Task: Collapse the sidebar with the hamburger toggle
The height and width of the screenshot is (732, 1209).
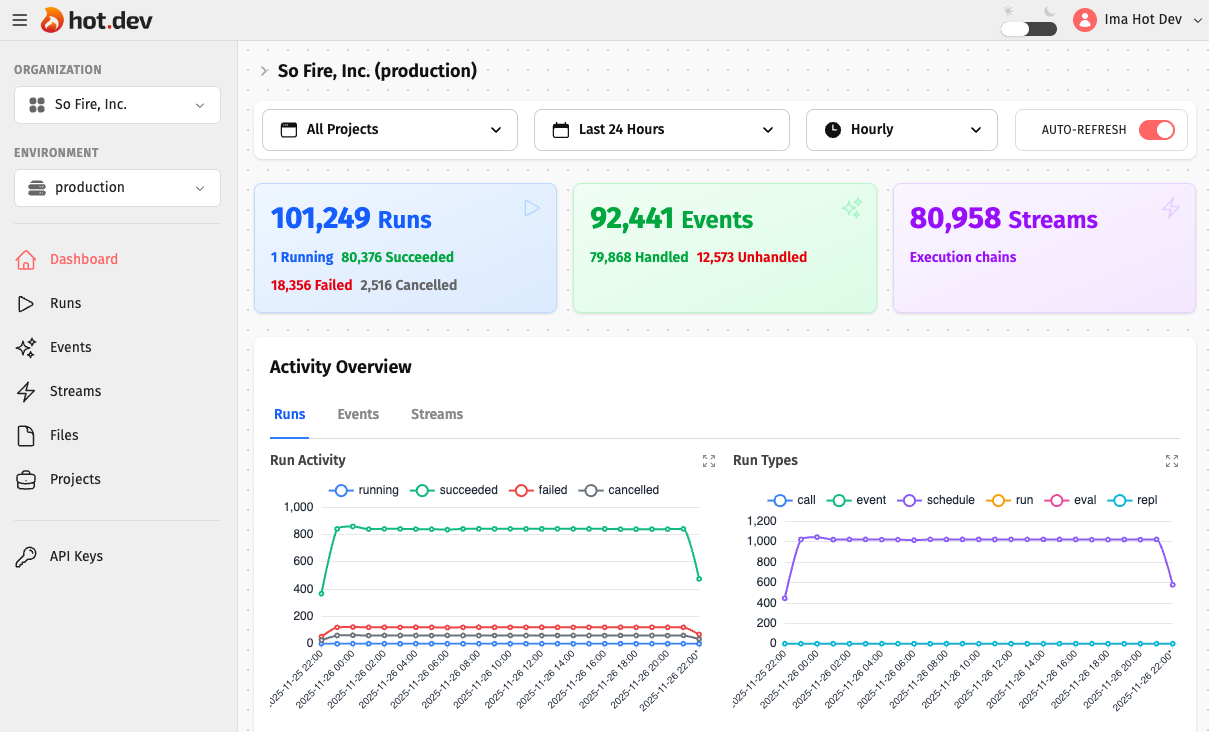Action: (19, 19)
